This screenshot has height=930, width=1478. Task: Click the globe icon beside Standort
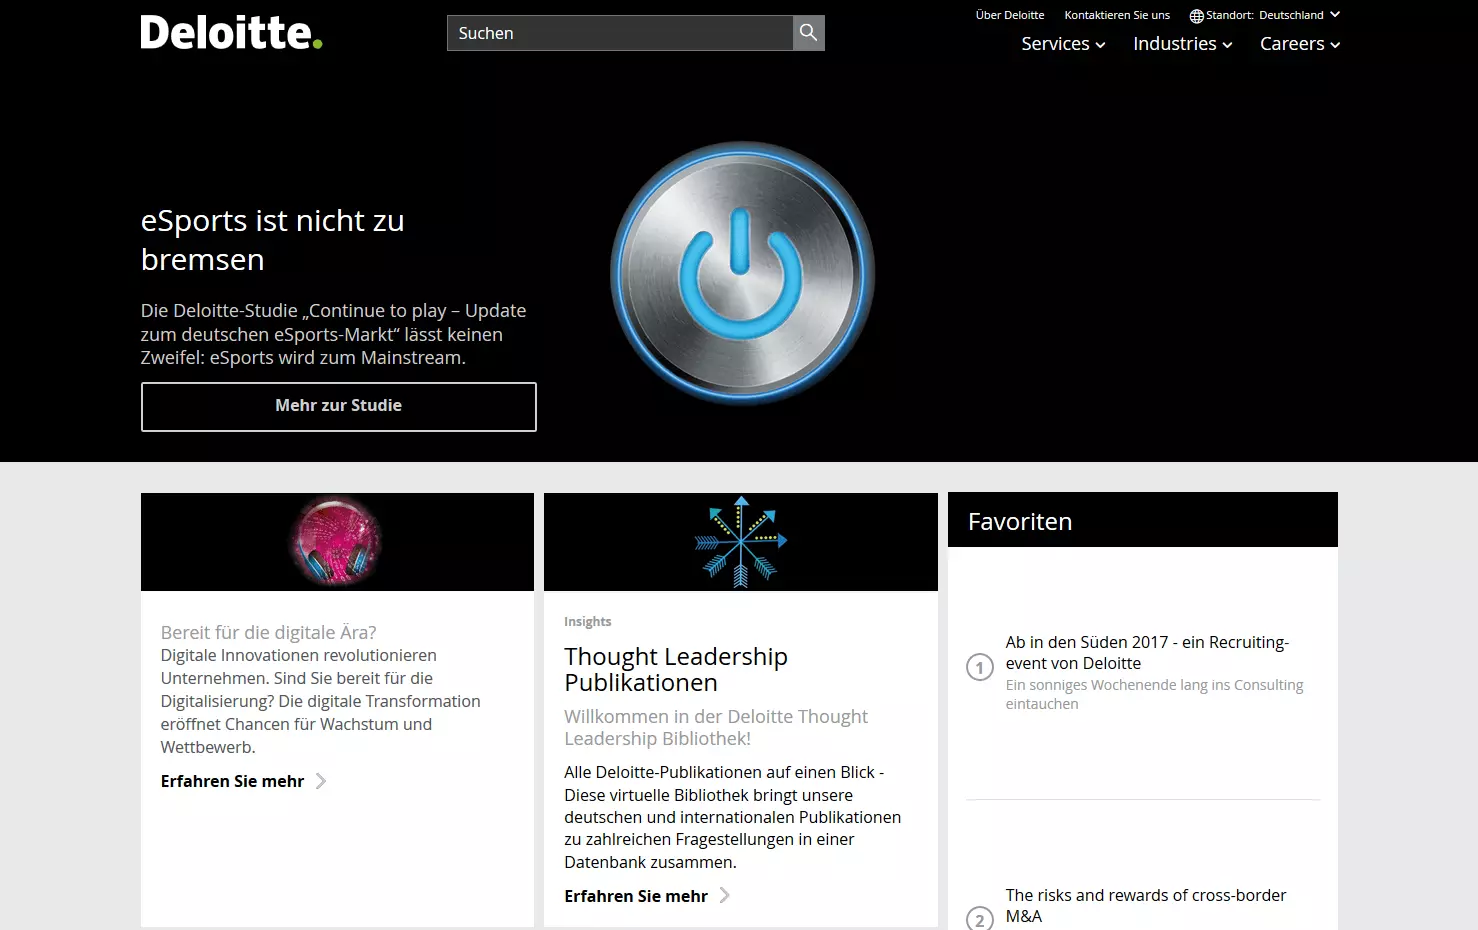(x=1196, y=16)
